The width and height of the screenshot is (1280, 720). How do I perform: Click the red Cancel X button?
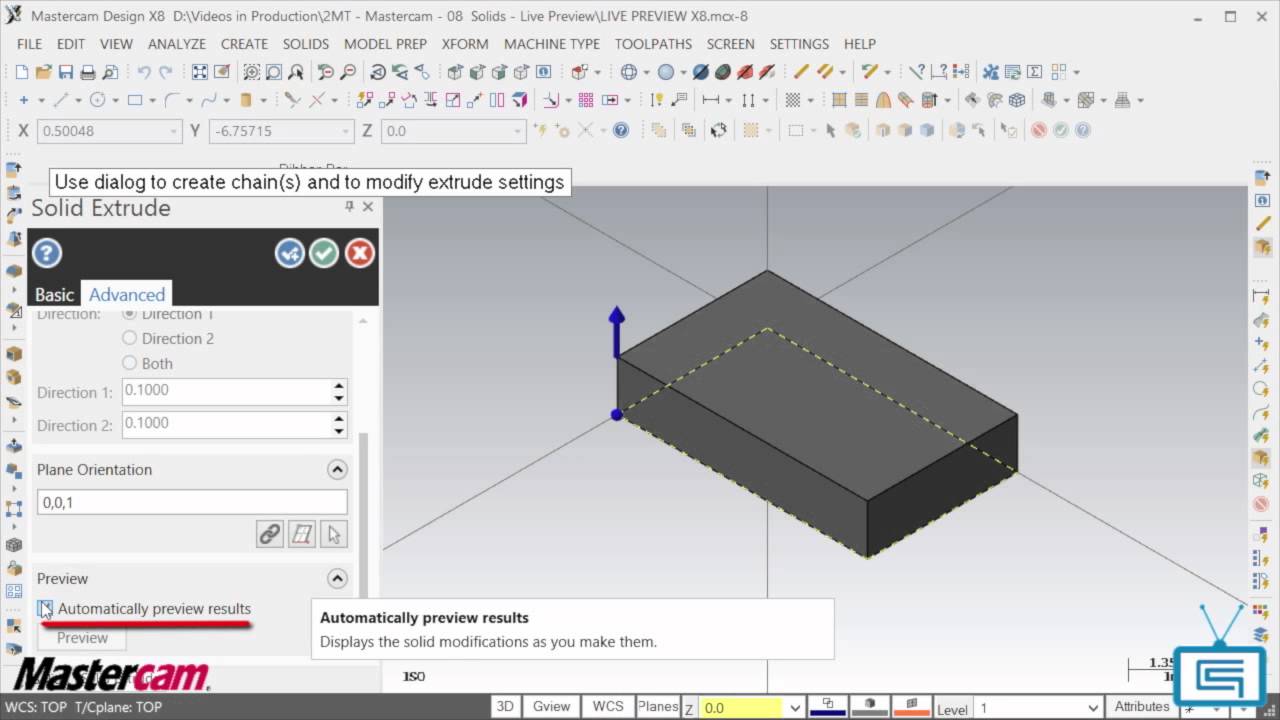359,253
